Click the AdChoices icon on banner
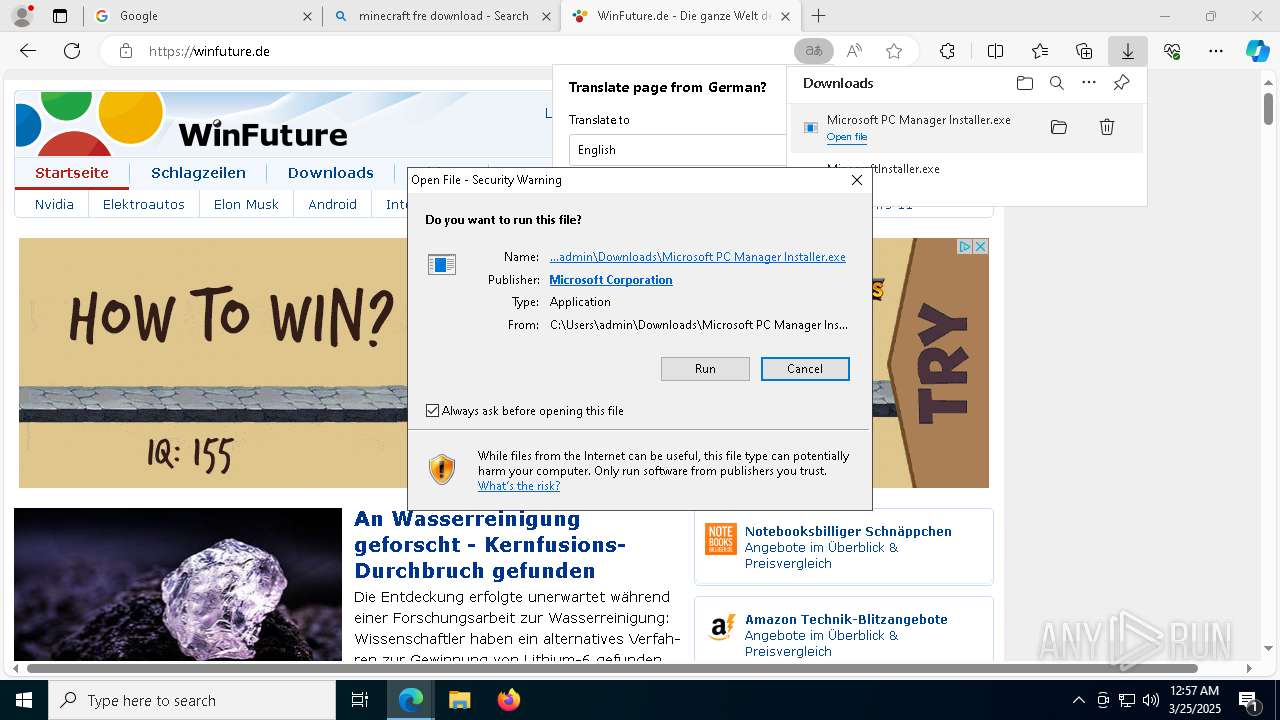Image resolution: width=1280 pixels, height=720 pixels. [x=966, y=246]
